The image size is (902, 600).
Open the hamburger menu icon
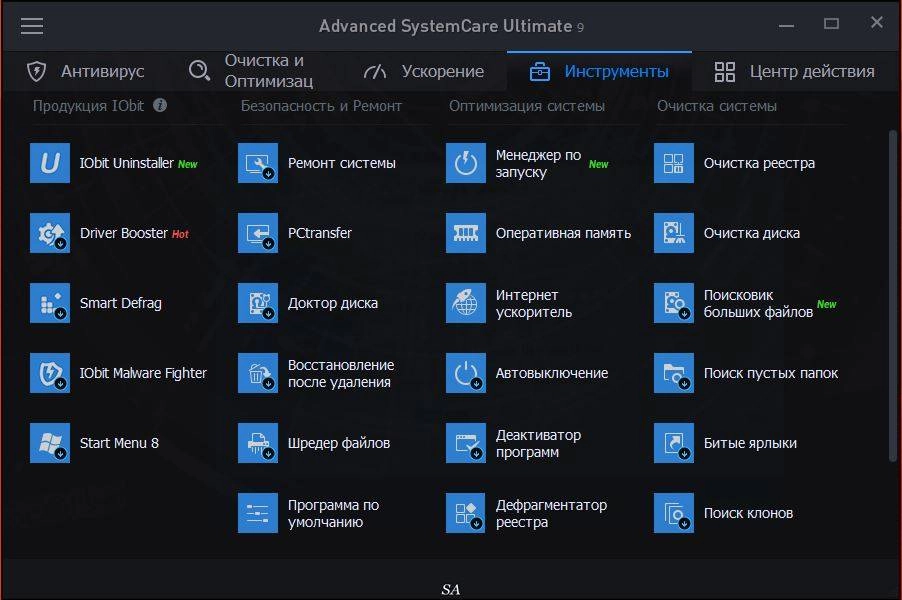click(32, 26)
